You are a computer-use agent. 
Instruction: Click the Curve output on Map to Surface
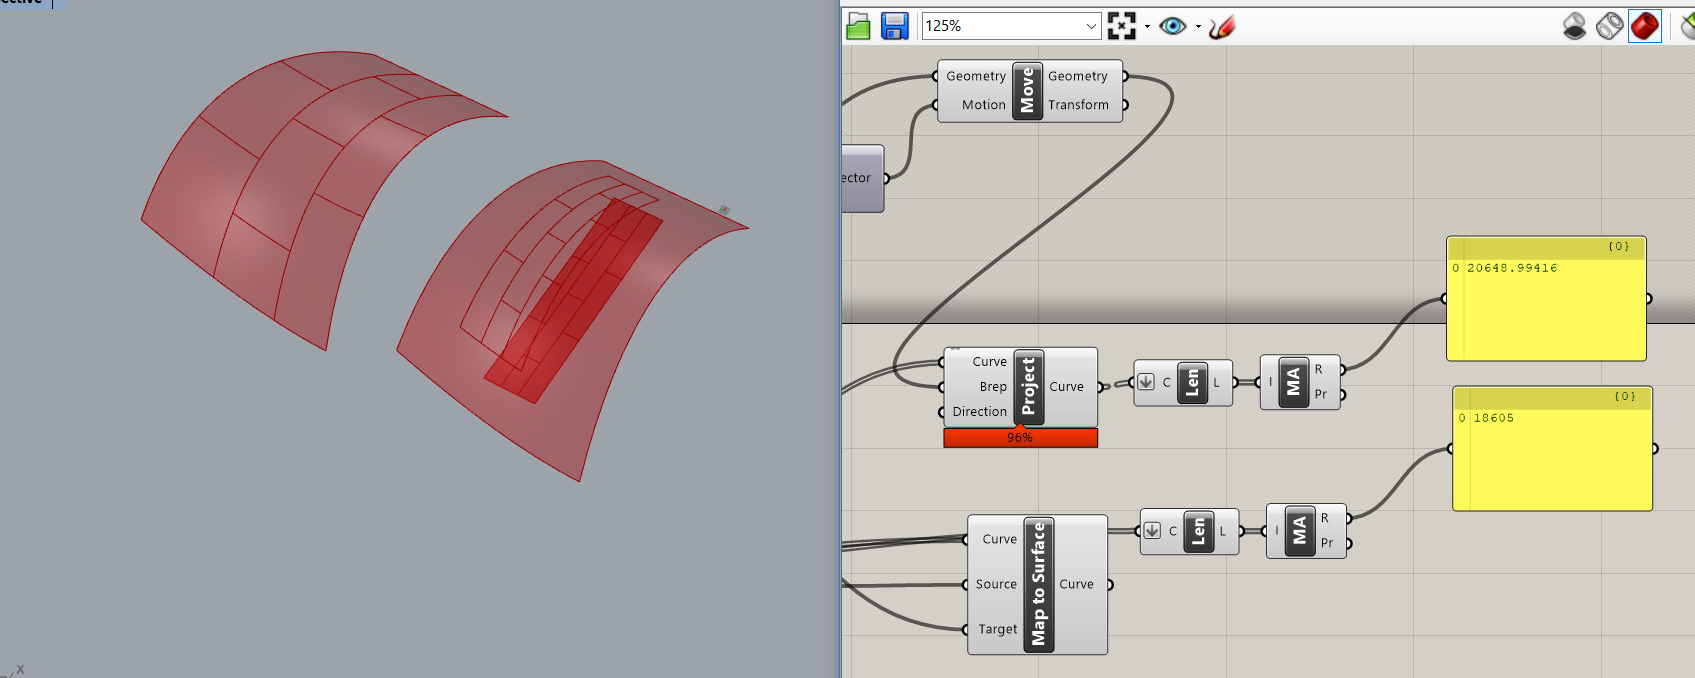point(1076,584)
